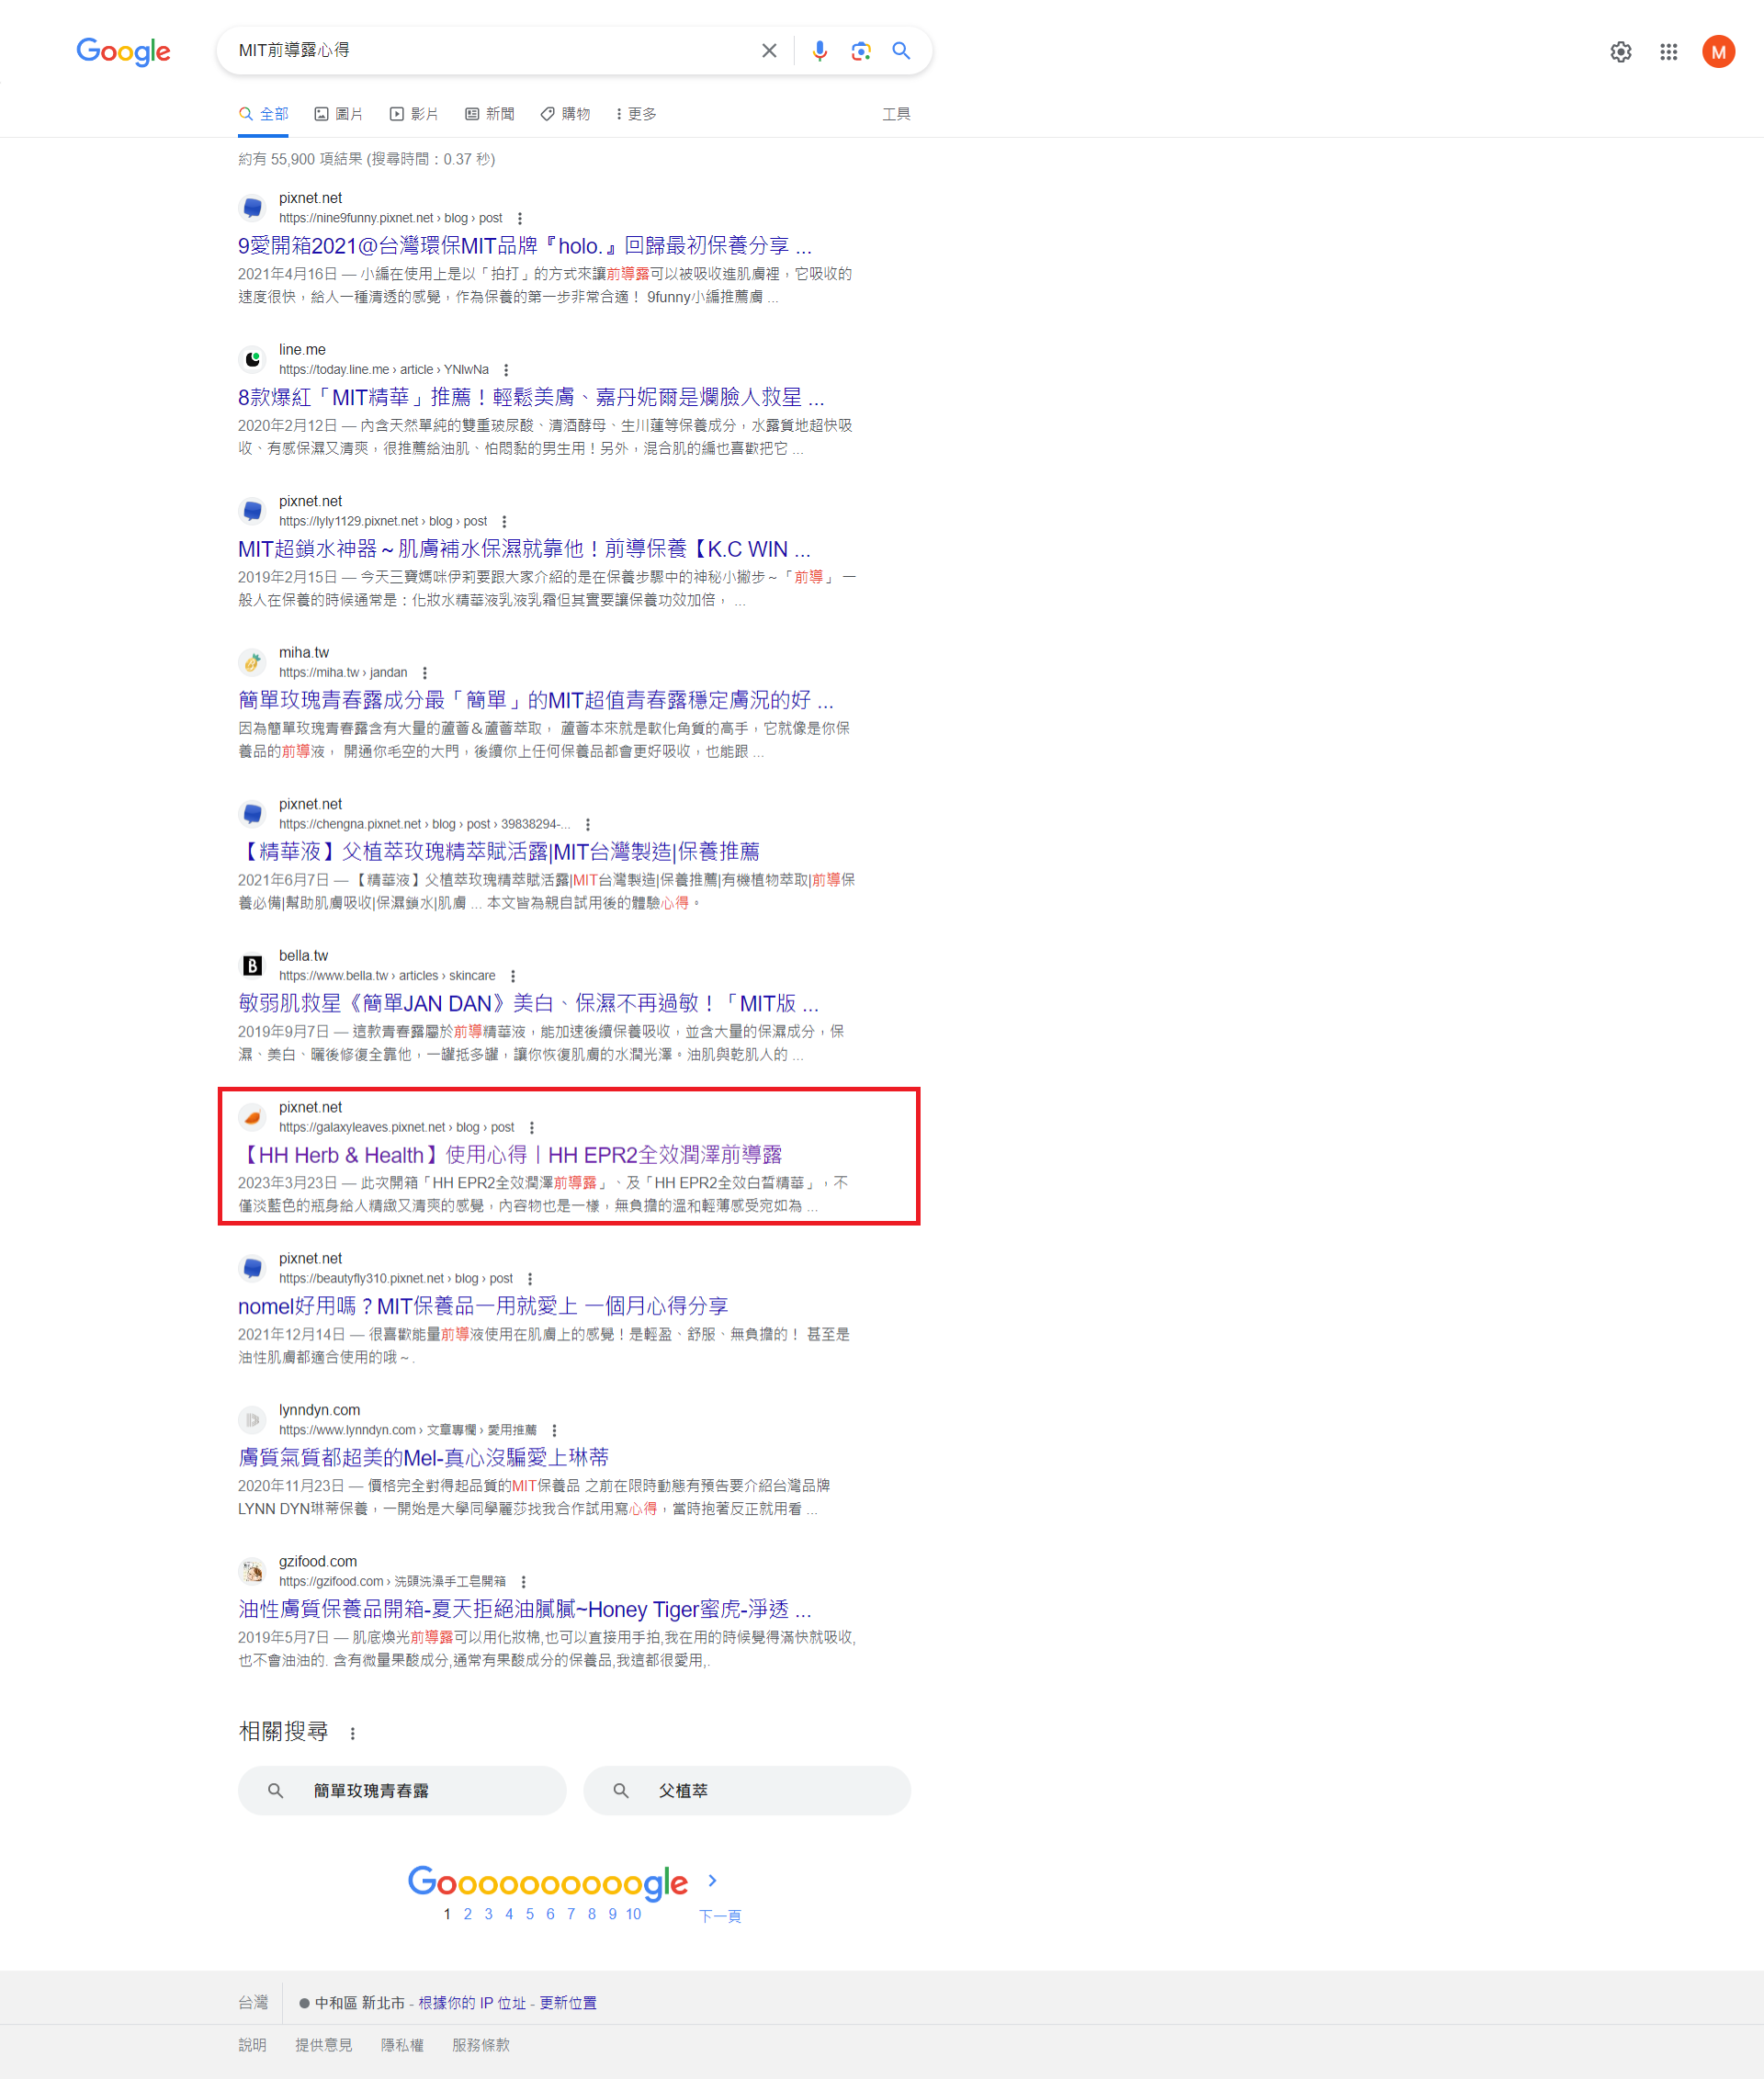Switch to the 圖片 images tab
Image resolution: width=1764 pixels, height=2079 pixels.
pos(338,114)
